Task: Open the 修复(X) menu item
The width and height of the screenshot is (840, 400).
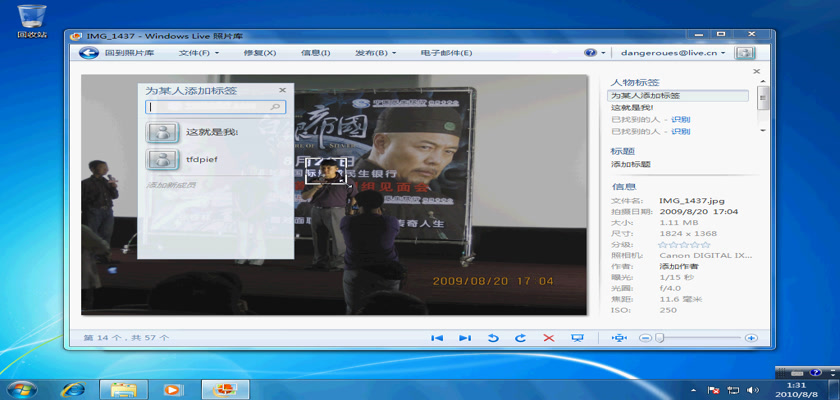Action: tap(259, 52)
